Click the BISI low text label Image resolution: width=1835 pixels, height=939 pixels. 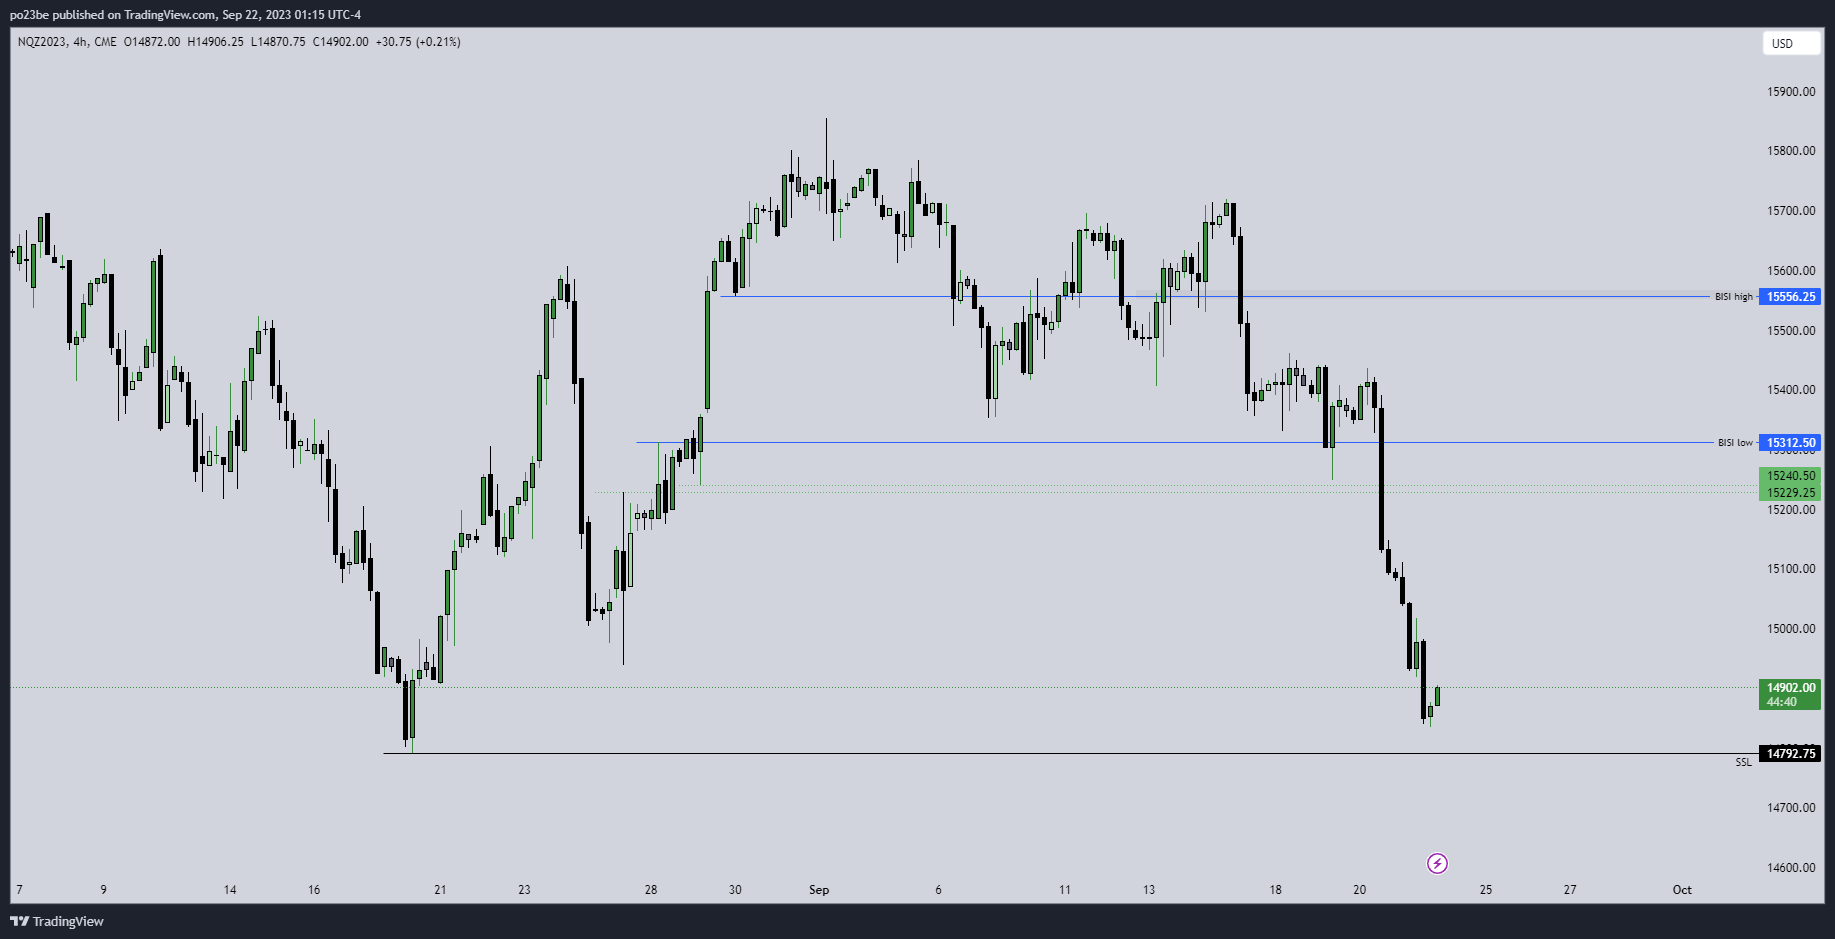coord(1735,443)
